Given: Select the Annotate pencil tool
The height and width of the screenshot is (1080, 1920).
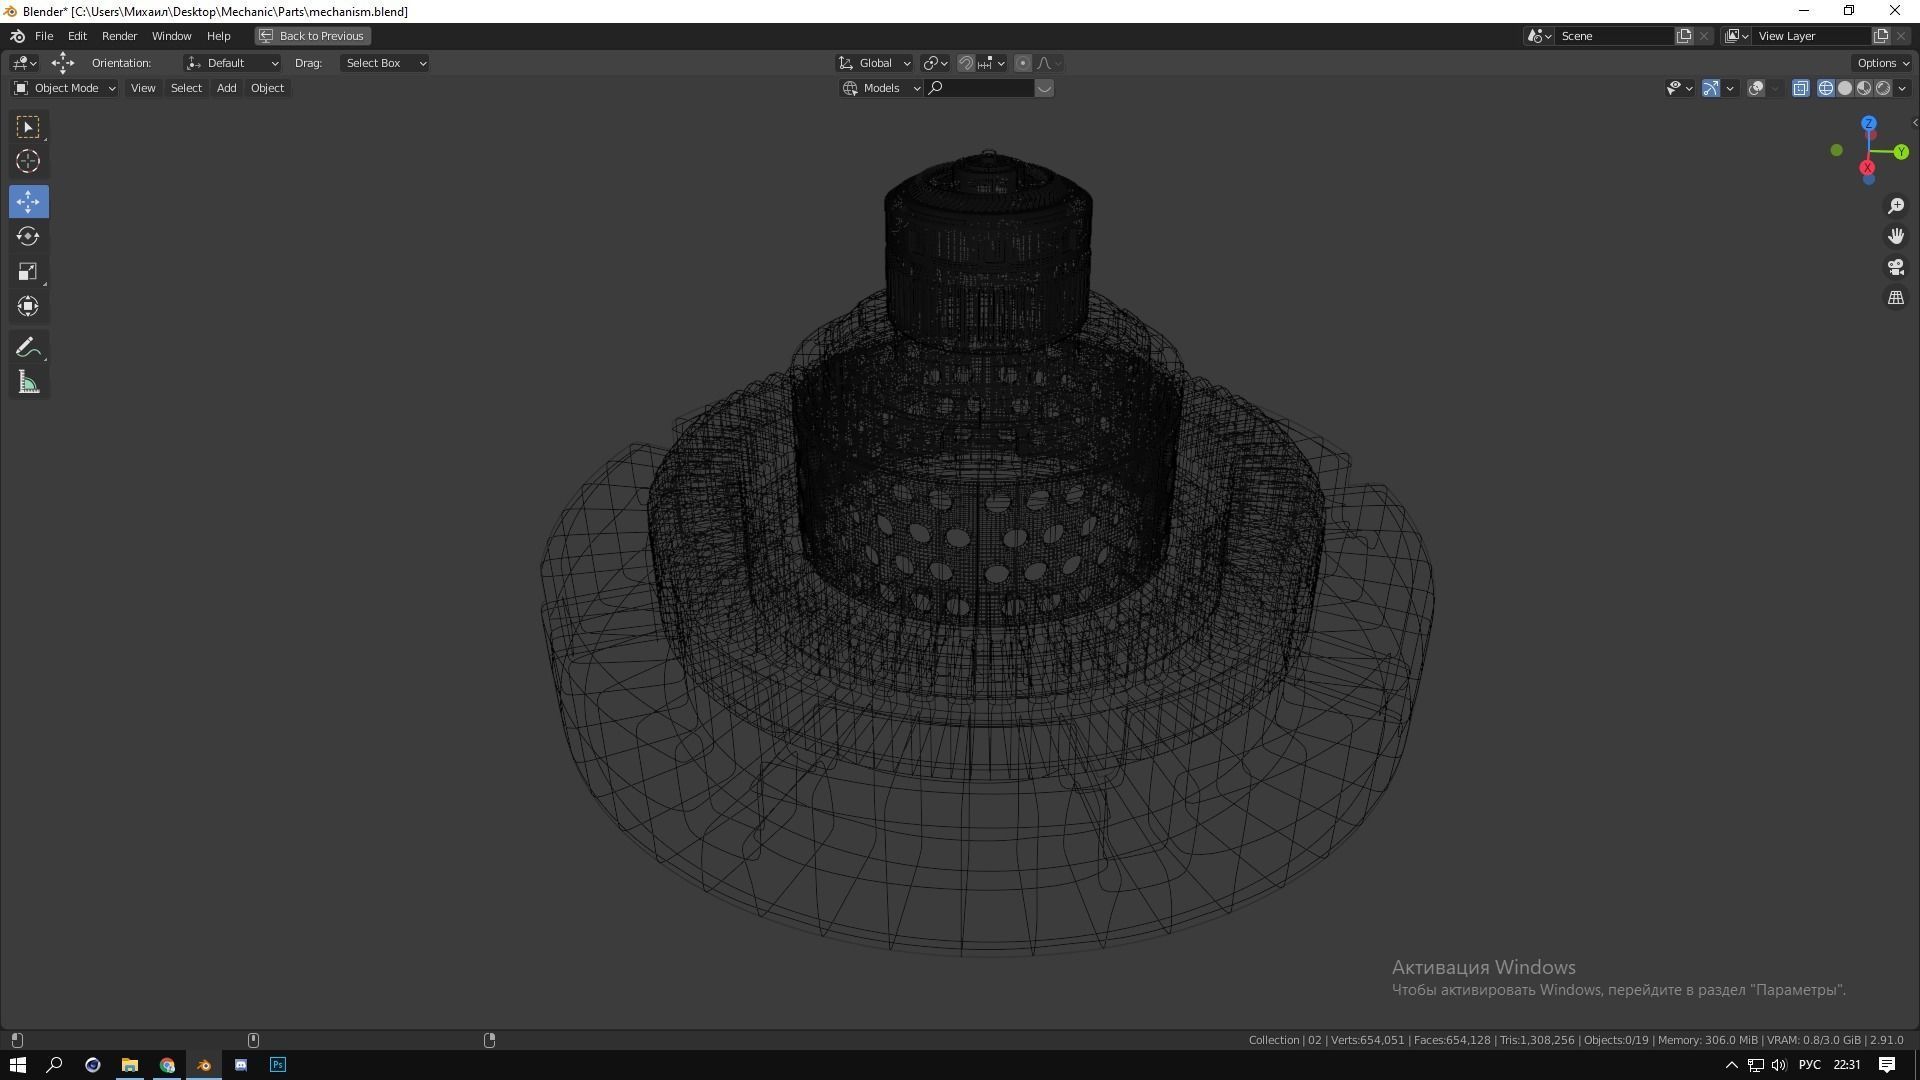Looking at the screenshot, I should click(x=28, y=348).
